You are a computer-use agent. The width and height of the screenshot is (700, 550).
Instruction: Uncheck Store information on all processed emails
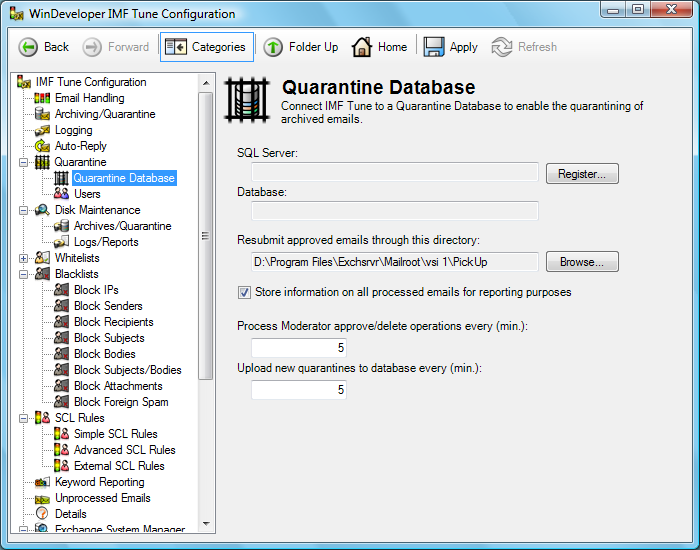(x=244, y=292)
